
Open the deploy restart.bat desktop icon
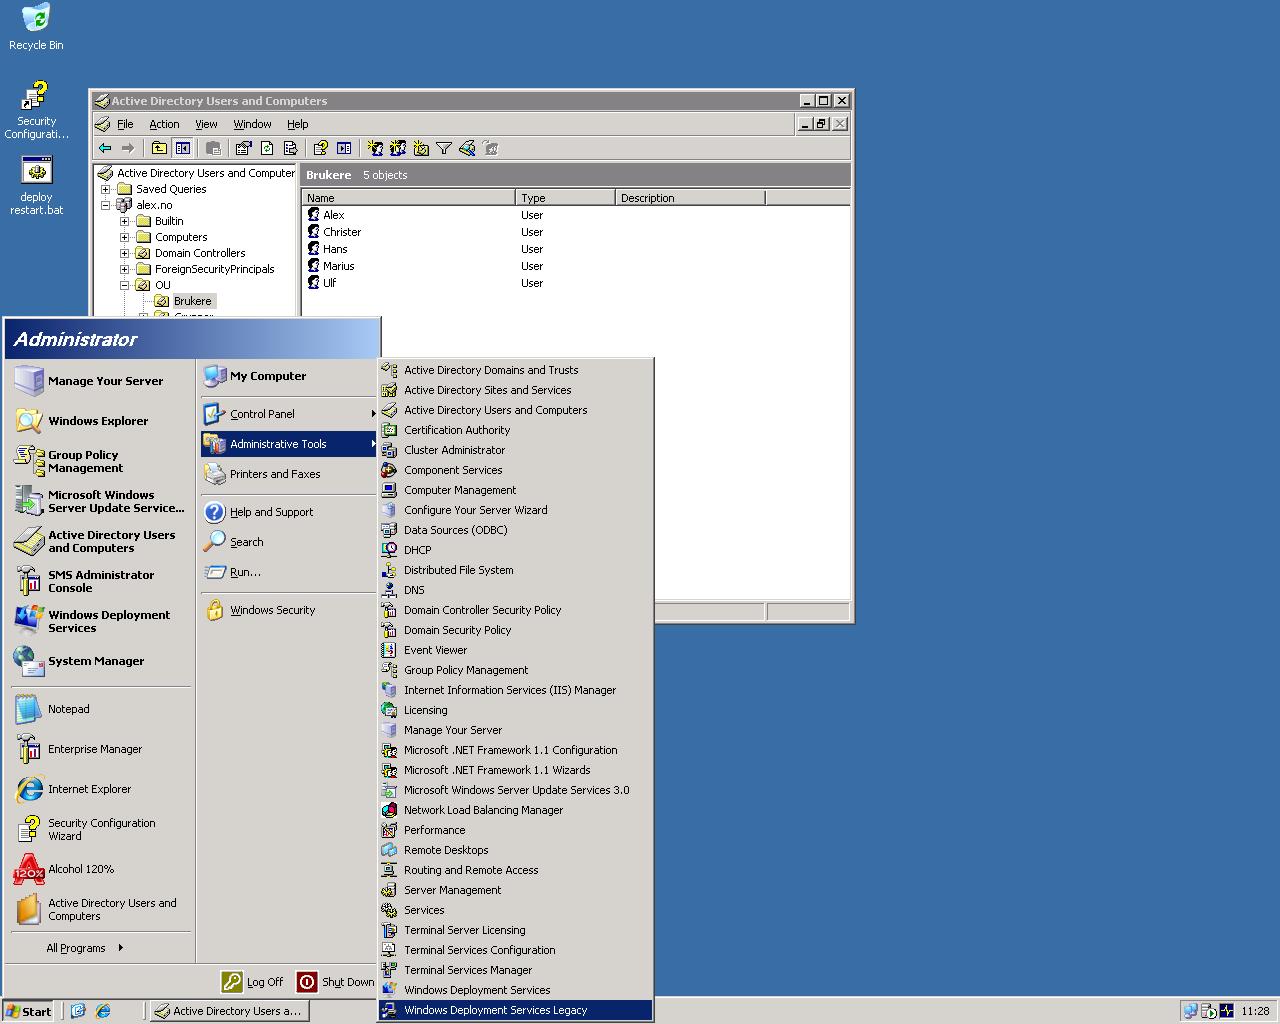tap(36, 186)
